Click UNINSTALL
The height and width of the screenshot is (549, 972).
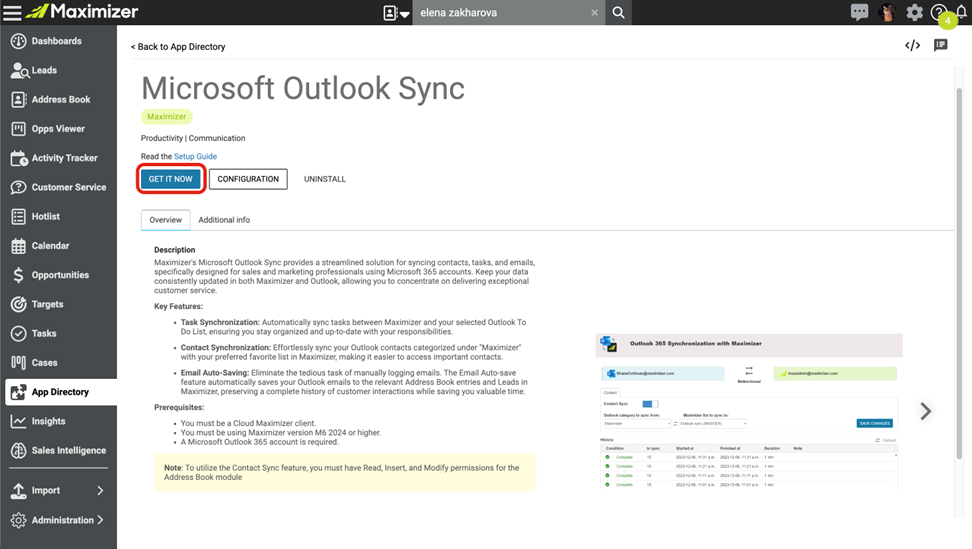click(x=325, y=179)
